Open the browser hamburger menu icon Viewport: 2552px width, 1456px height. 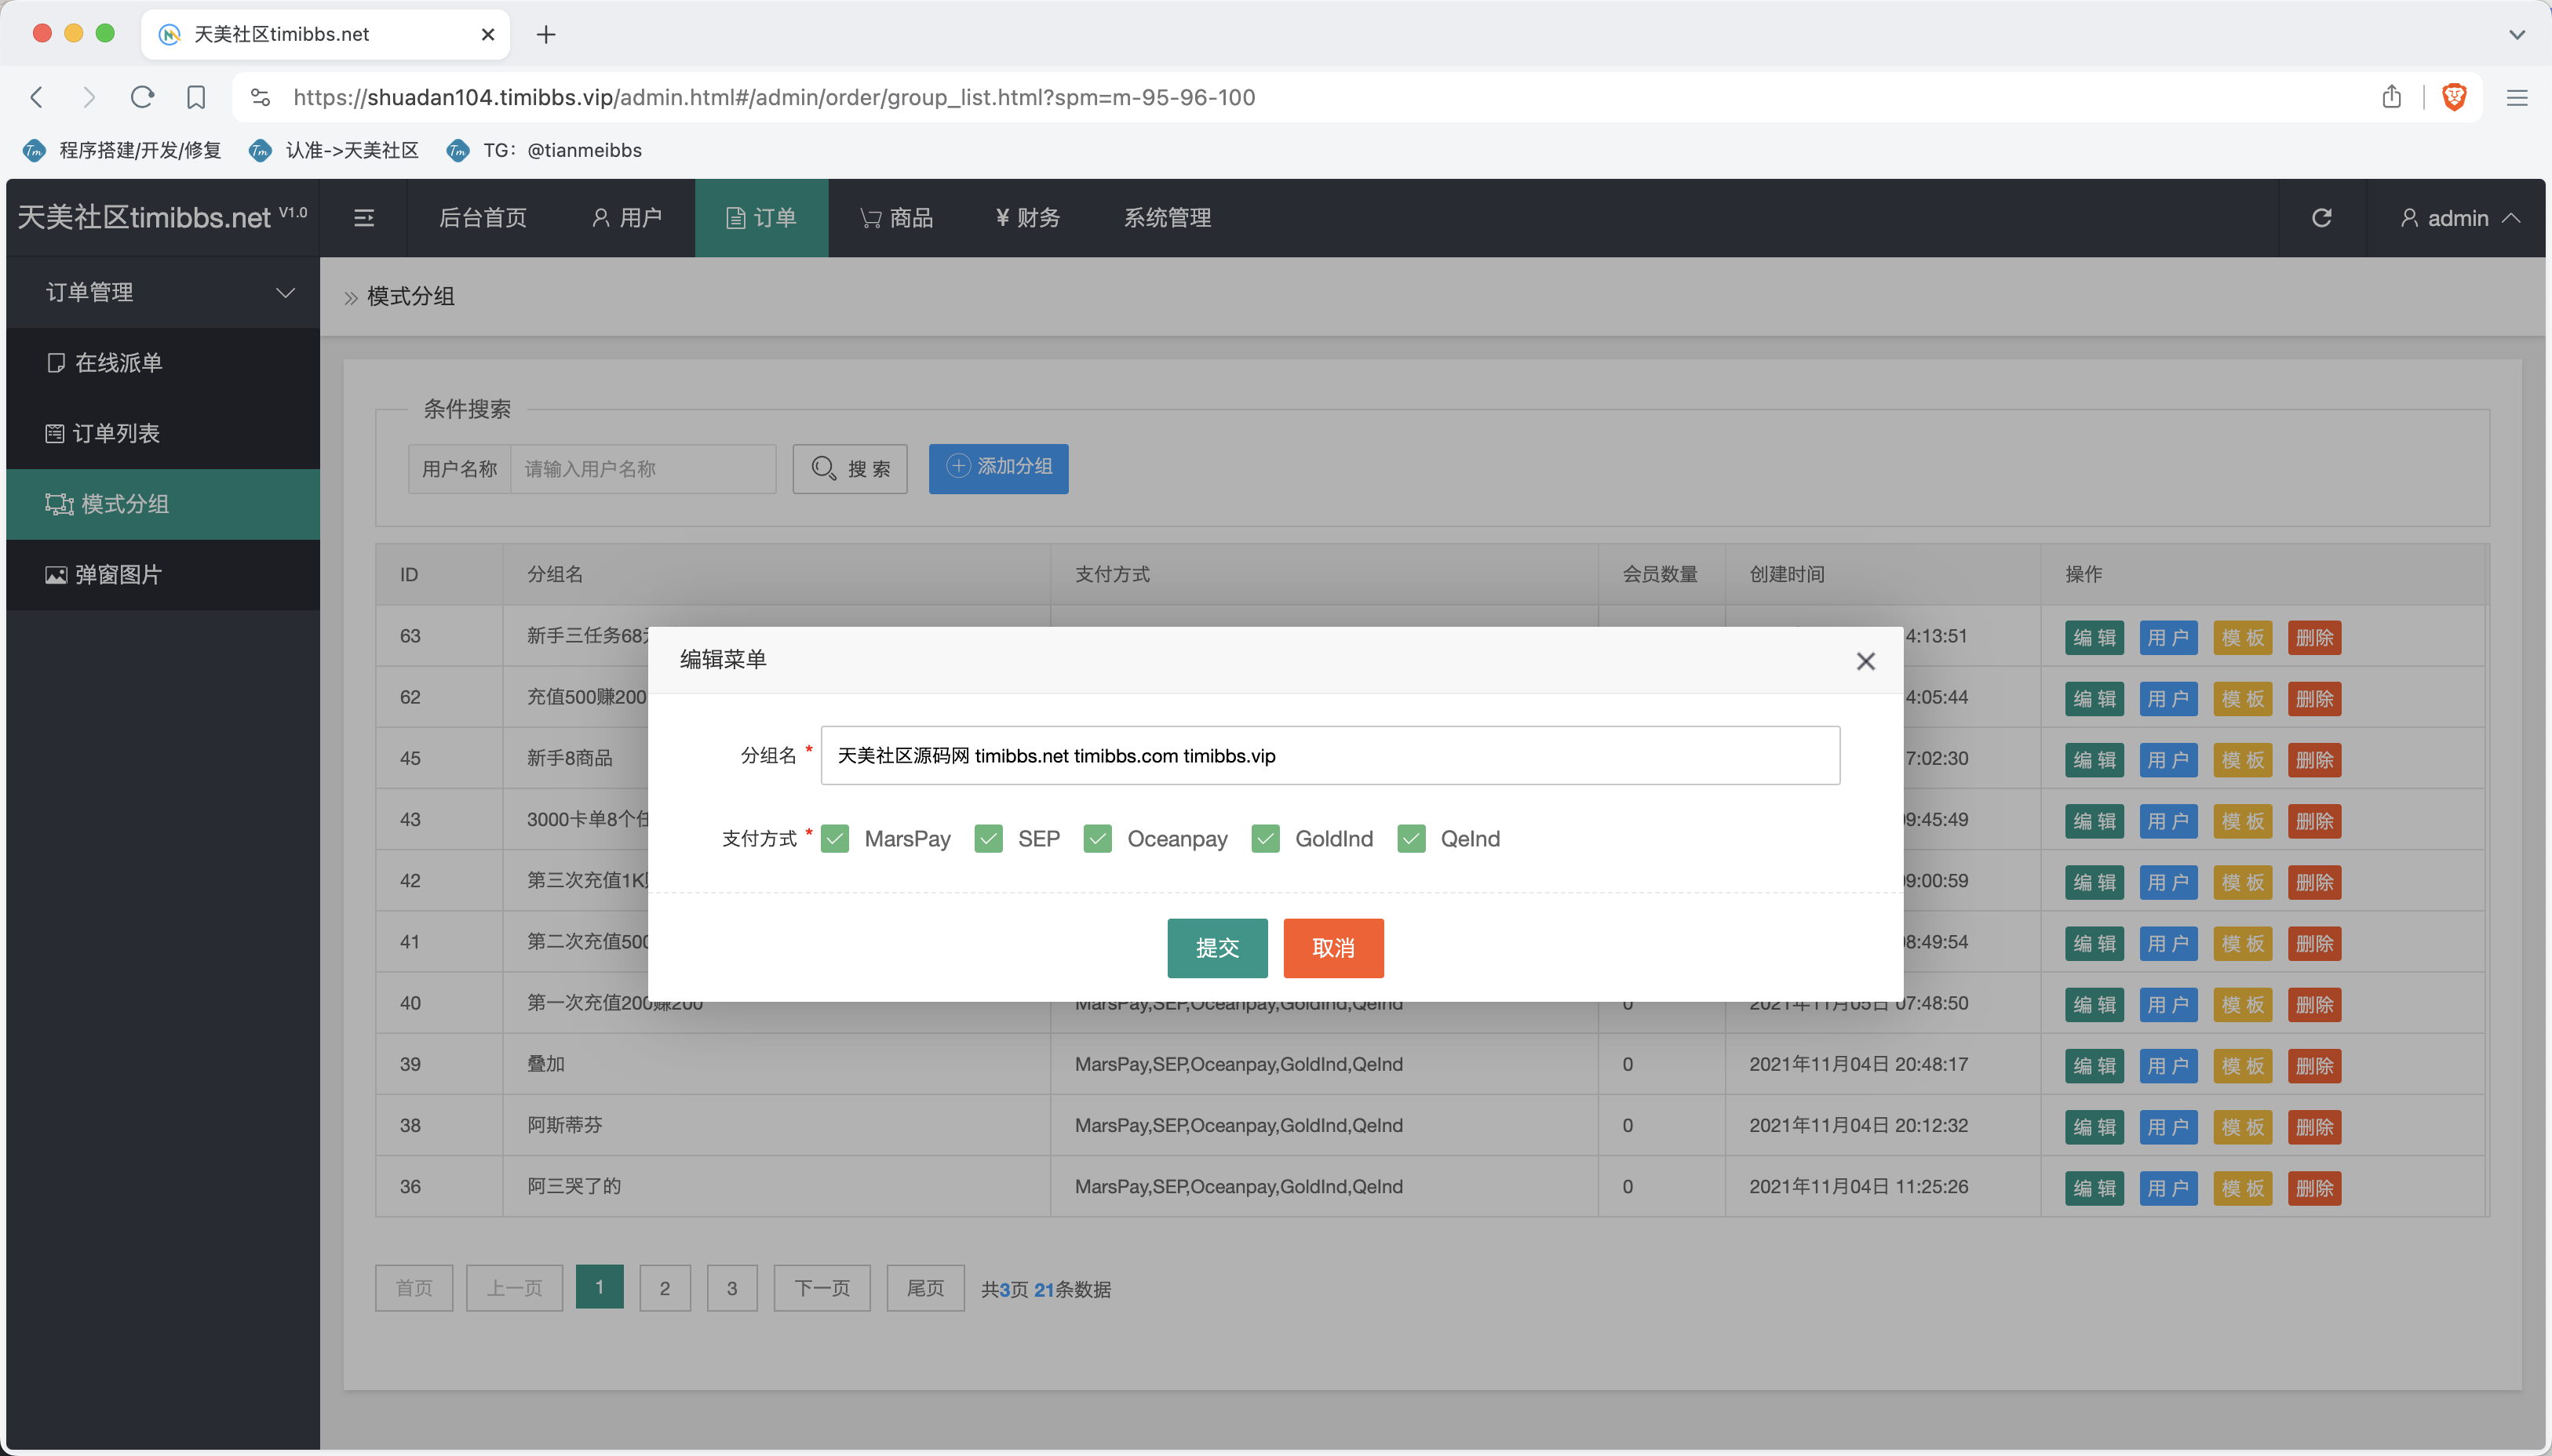2516,97
